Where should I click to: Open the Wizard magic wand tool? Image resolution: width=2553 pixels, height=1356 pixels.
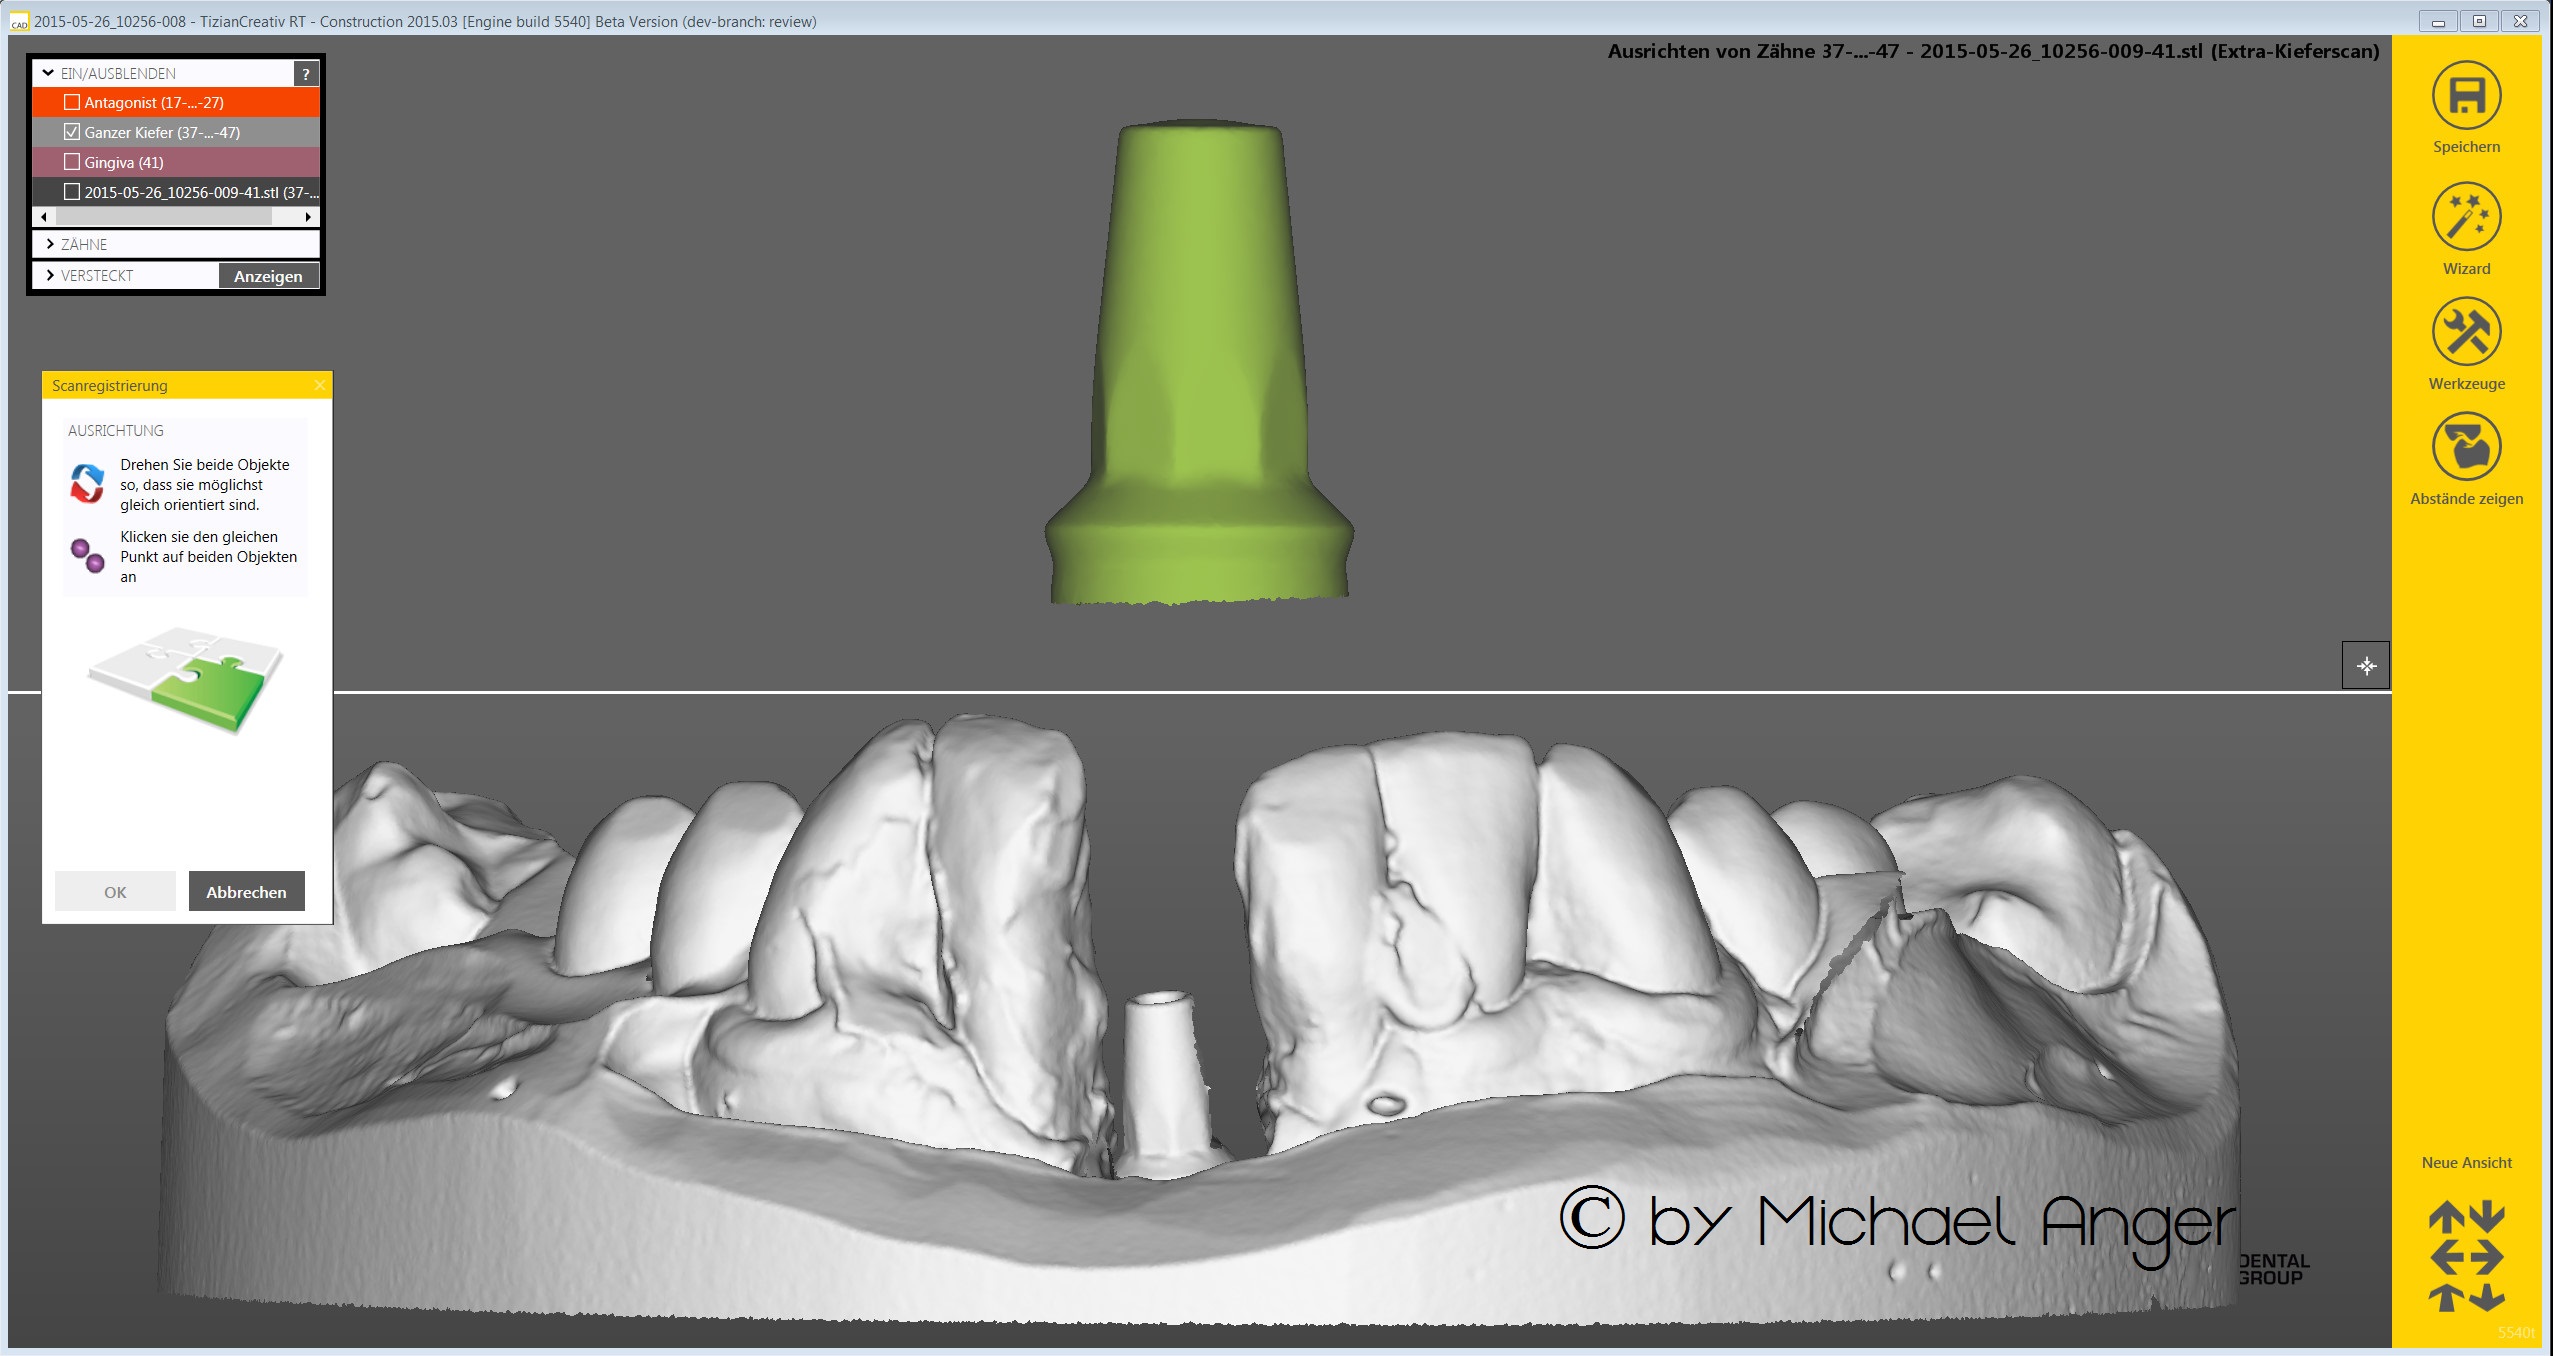pos(2466,217)
